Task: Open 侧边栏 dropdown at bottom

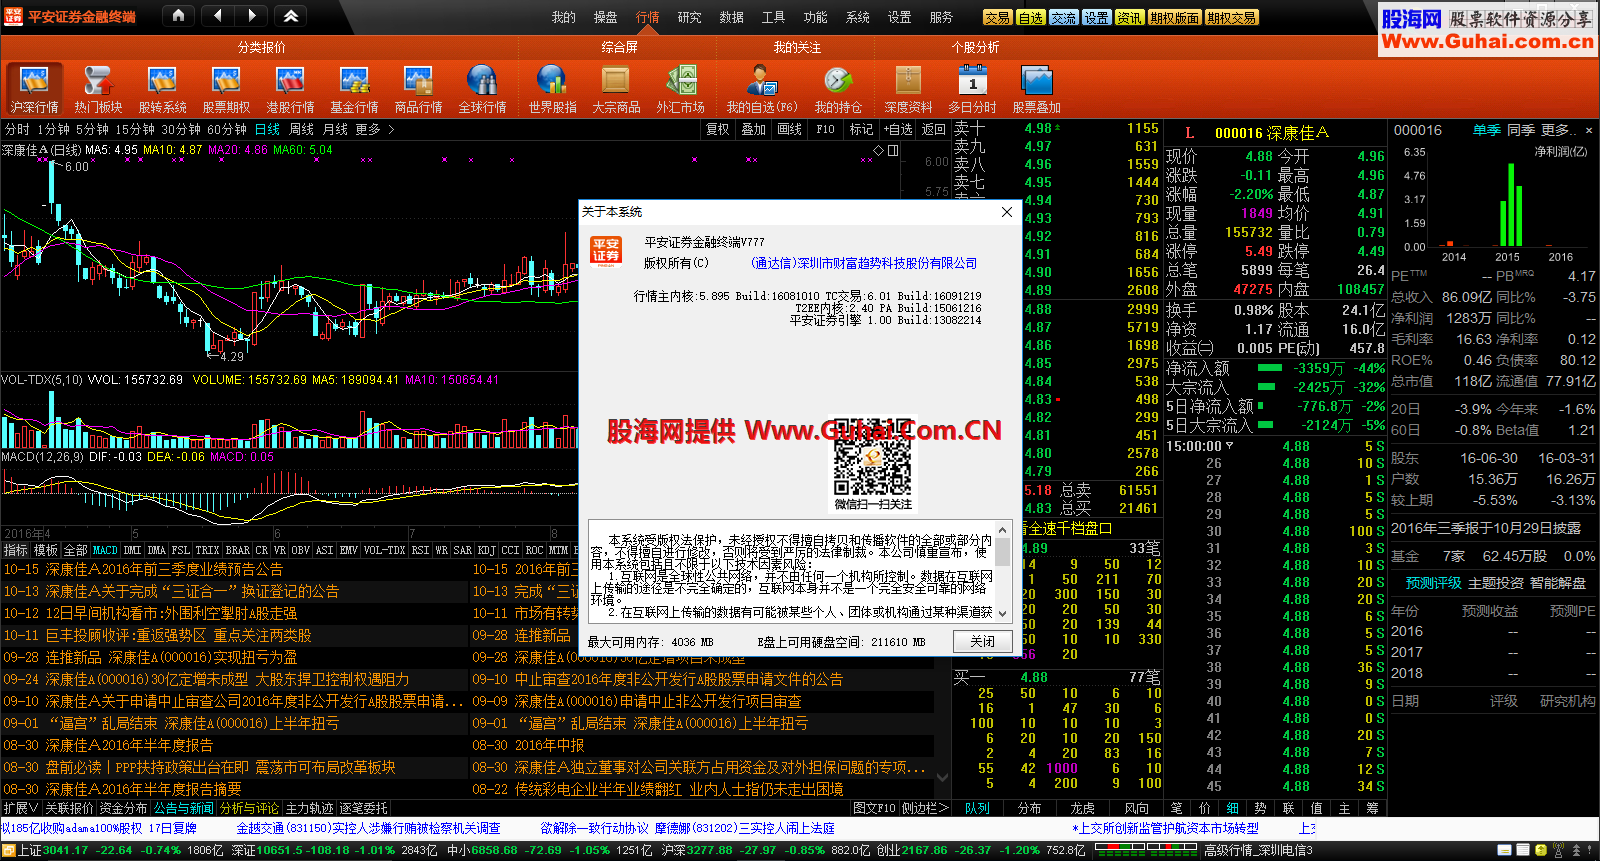Action: coord(925,808)
